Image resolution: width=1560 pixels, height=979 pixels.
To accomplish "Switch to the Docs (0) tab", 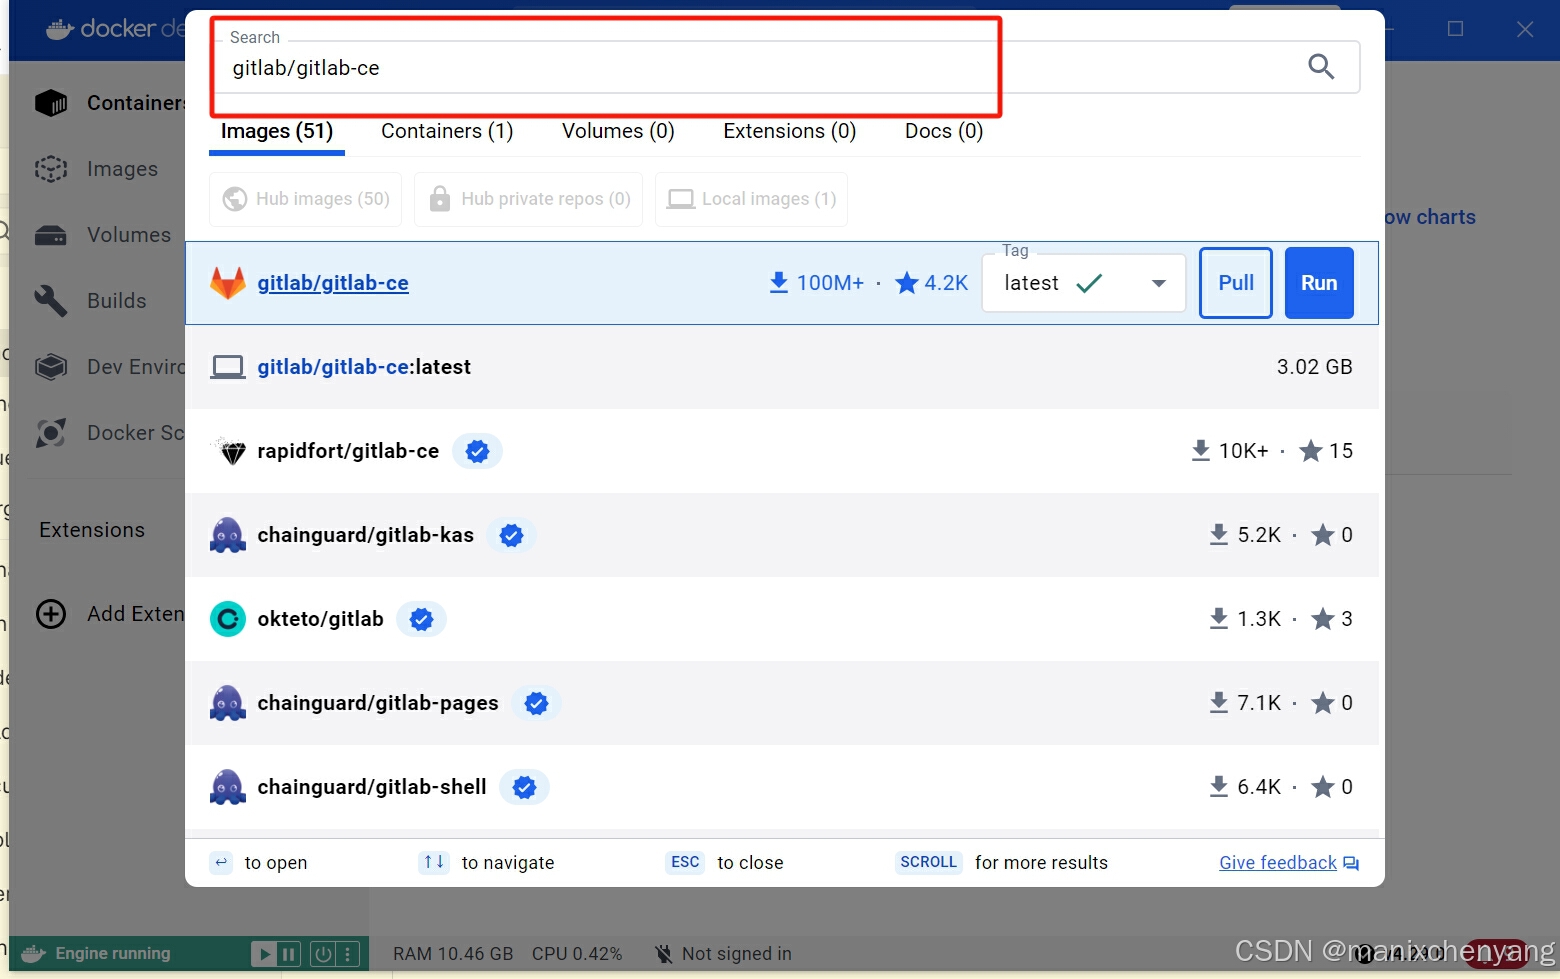I will (x=944, y=131).
